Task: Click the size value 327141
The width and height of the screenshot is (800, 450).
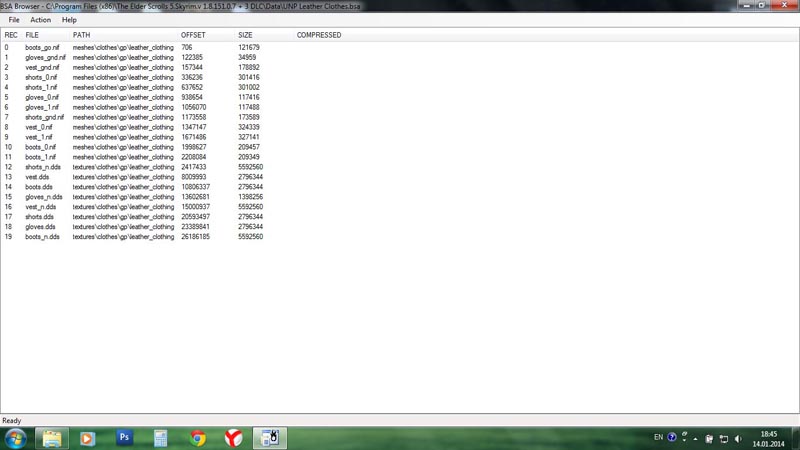Action: coord(249,137)
